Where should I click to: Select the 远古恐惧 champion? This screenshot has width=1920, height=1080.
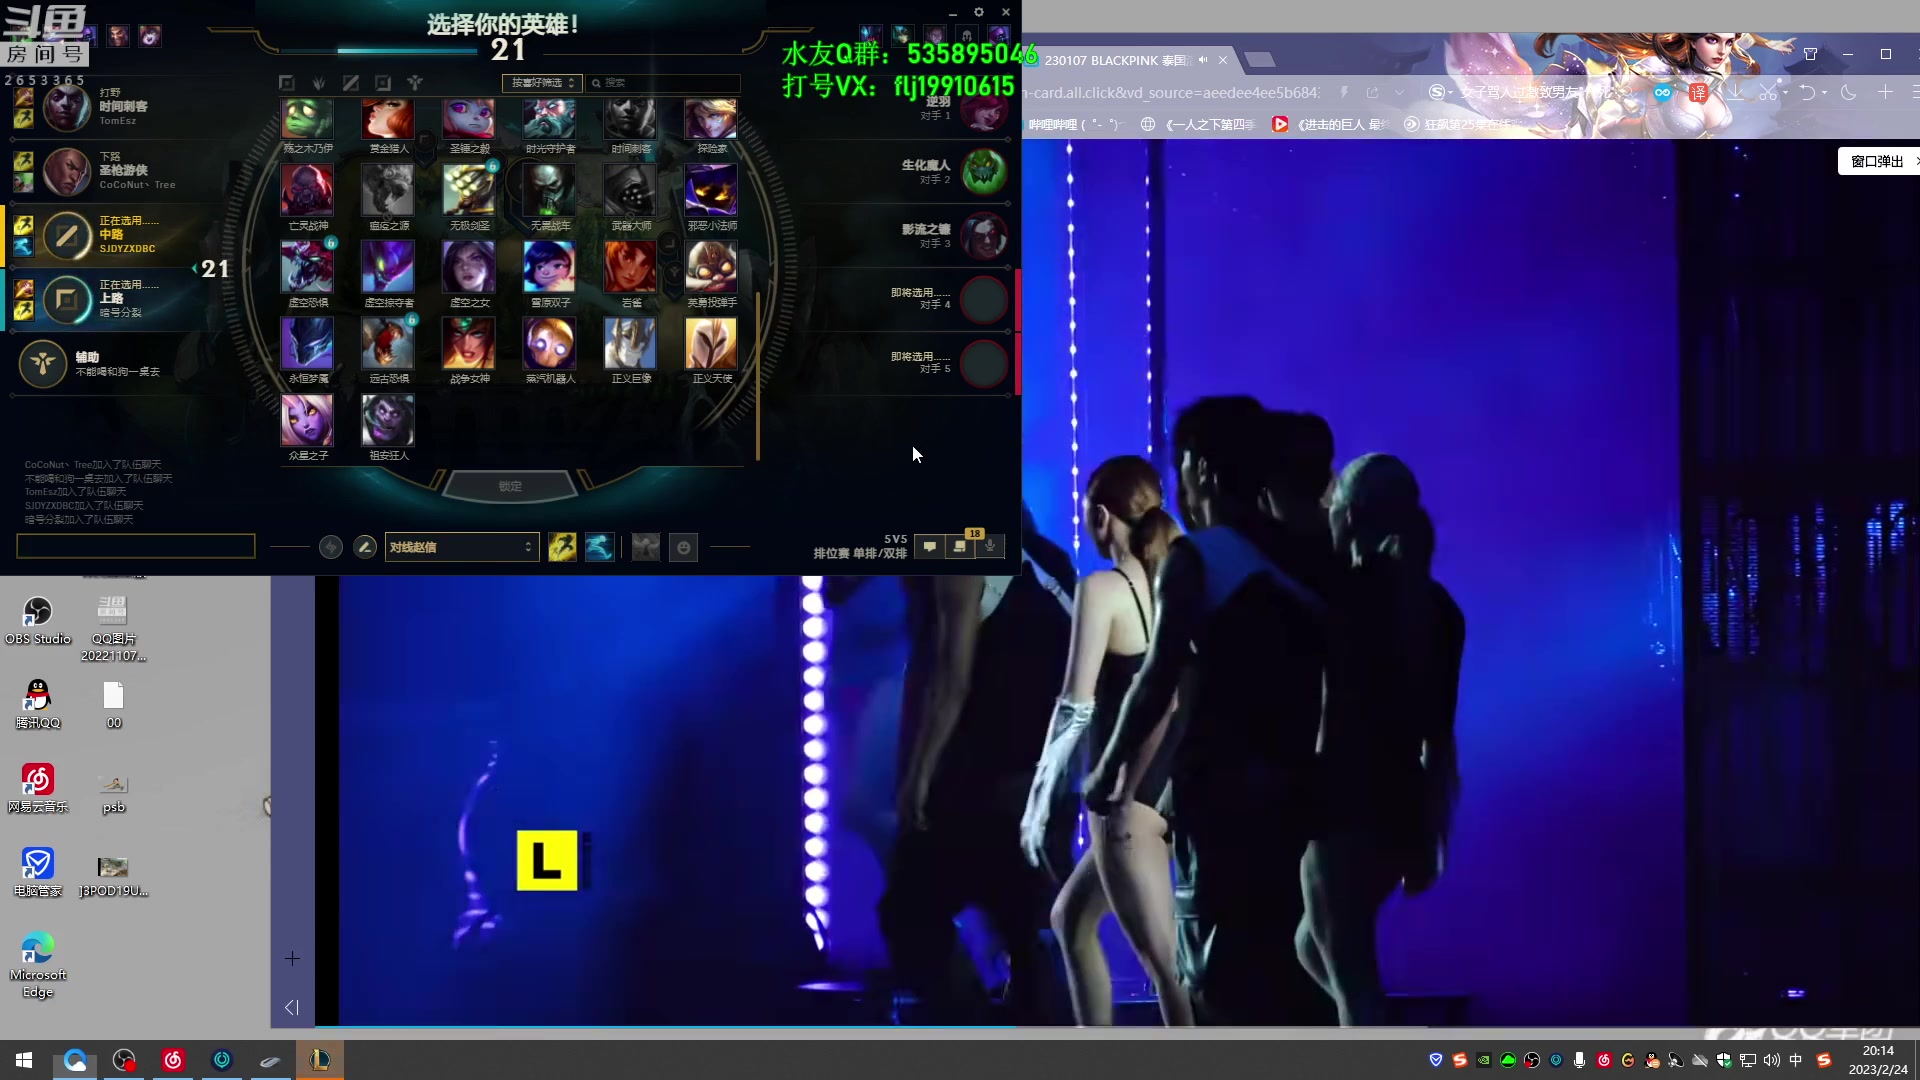pos(388,344)
